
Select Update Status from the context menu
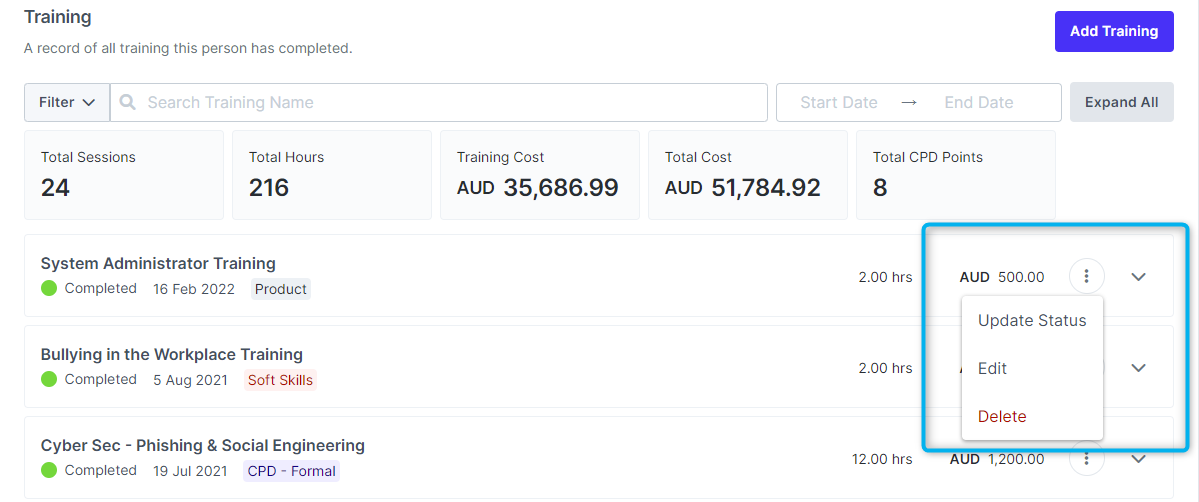pos(1031,321)
